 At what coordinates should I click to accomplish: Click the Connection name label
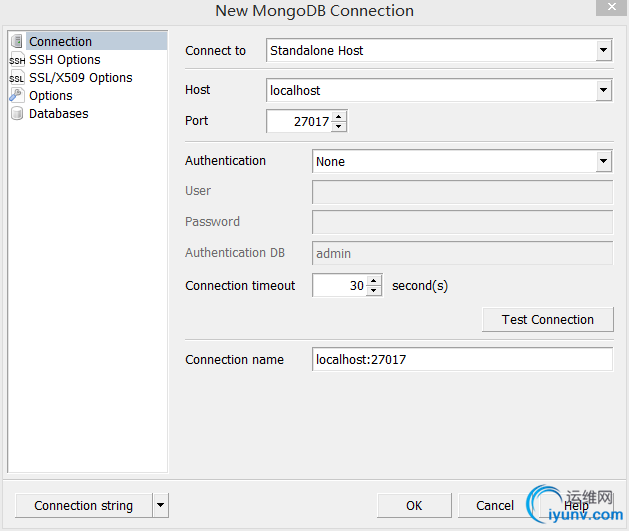(x=234, y=359)
